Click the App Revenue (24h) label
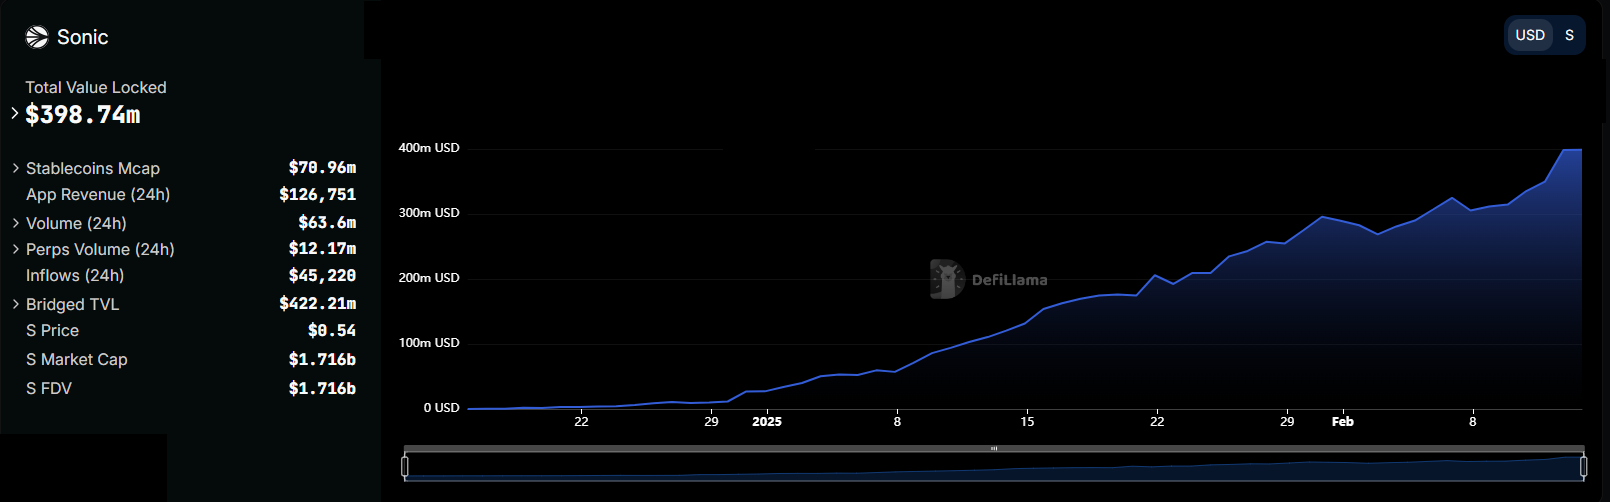The height and width of the screenshot is (502, 1610). click(98, 194)
